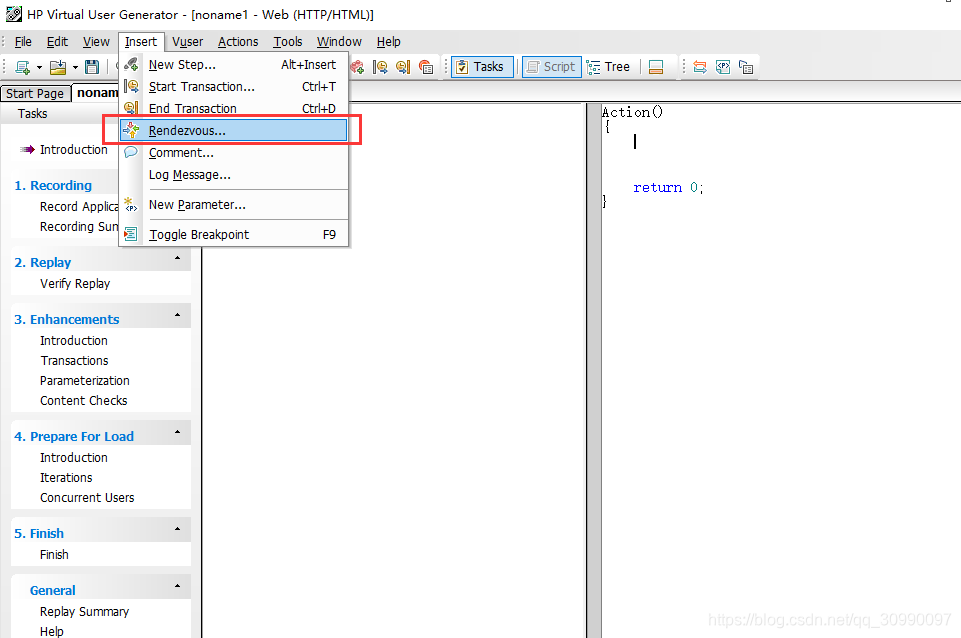Click the Save floppy disk icon
Image resolution: width=961 pixels, height=638 pixels.
click(x=92, y=67)
